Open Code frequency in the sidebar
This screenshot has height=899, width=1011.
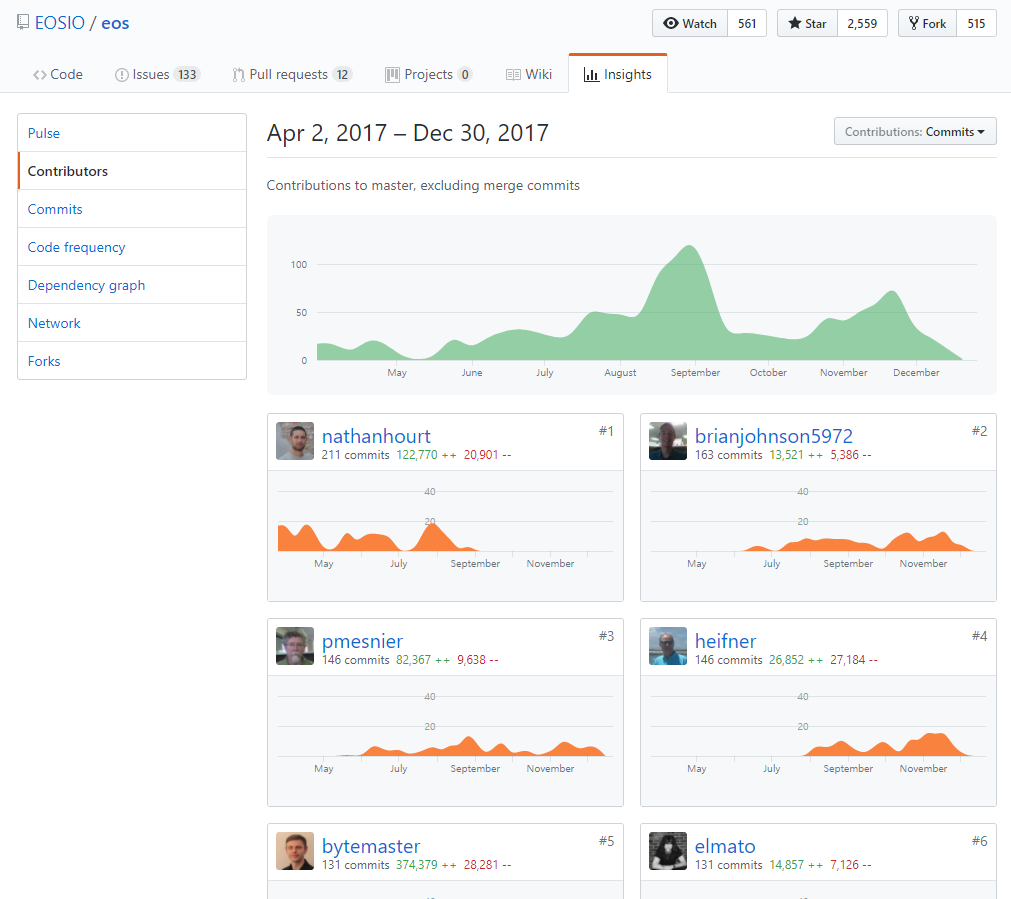point(132,247)
